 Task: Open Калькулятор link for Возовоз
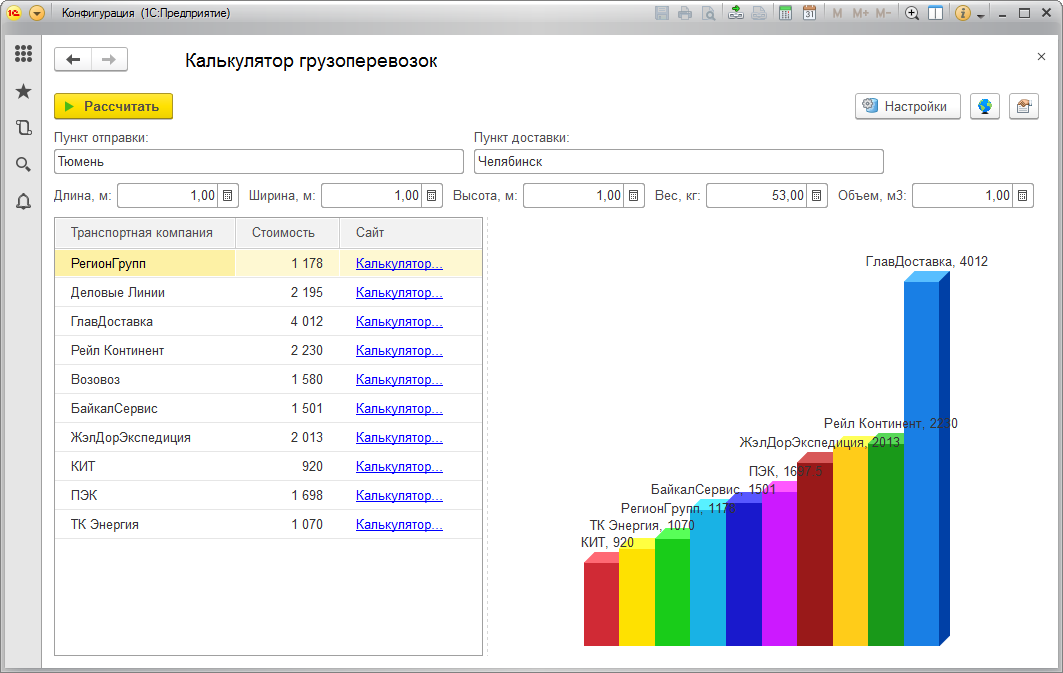(x=399, y=380)
